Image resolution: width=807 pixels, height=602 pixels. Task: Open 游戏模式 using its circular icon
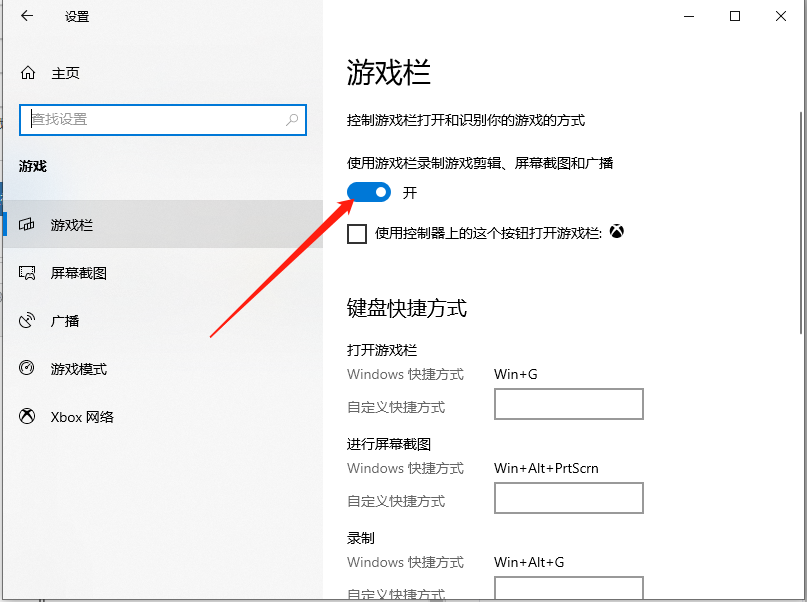pyautogui.click(x=25, y=368)
